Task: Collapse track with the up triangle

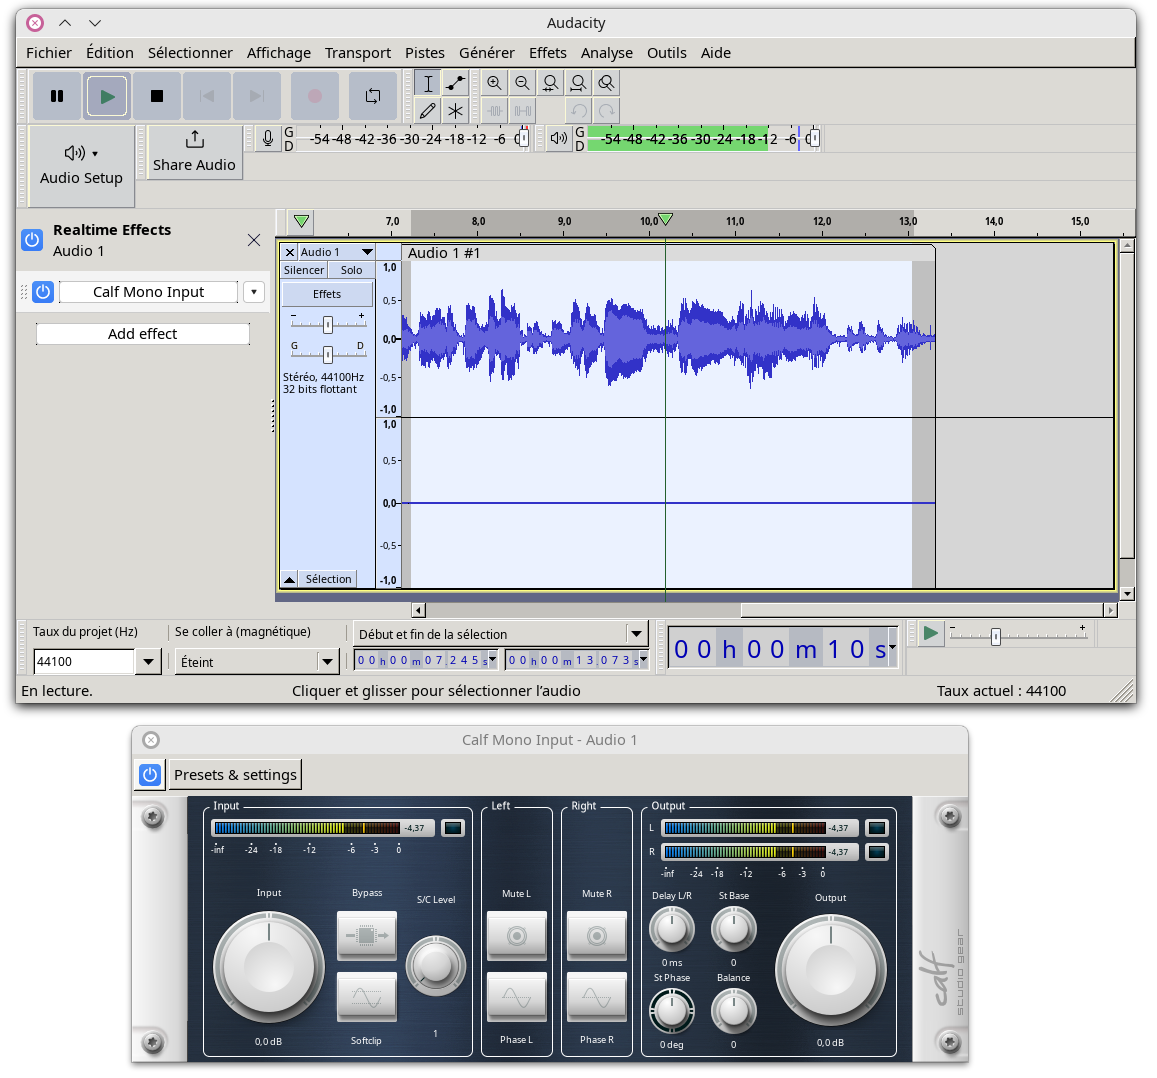Action: pos(290,580)
